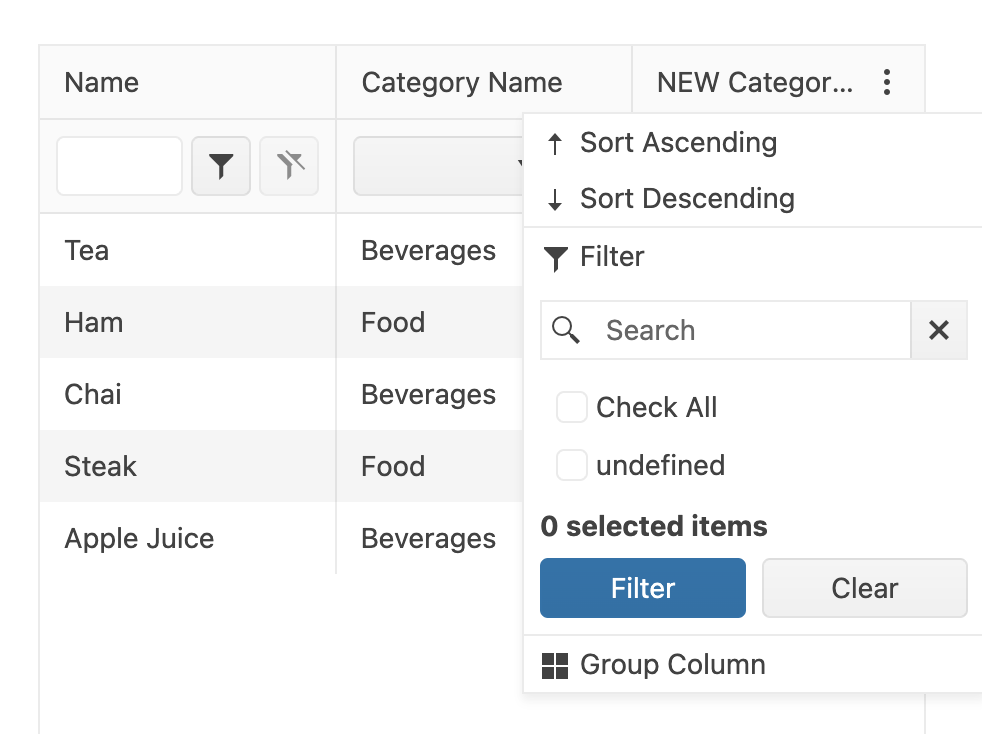Choose the Group Column menu entry
The width and height of the screenshot is (982, 734).
point(672,666)
